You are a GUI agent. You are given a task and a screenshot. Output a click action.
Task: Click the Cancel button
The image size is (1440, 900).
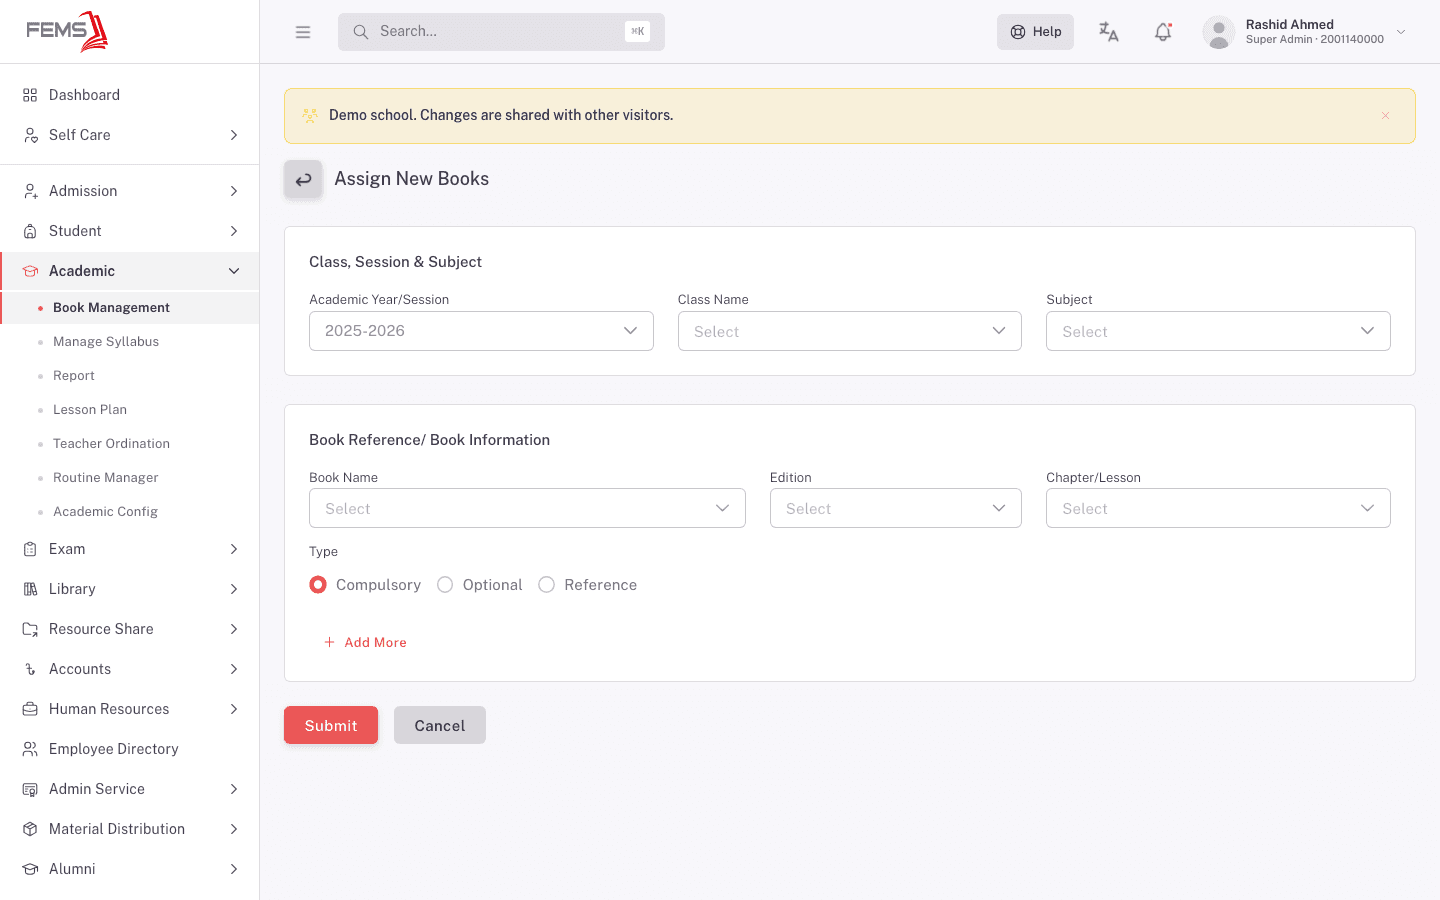coord(440,725)
